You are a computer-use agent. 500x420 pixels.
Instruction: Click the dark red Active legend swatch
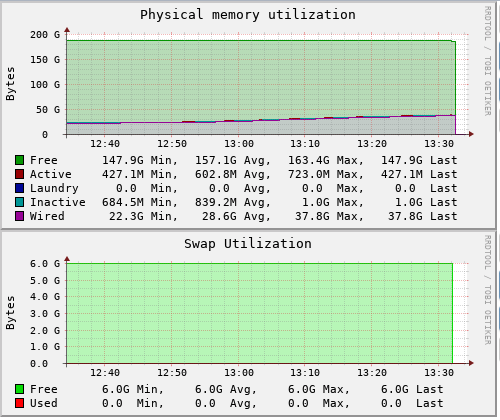(x=19, y=174)
